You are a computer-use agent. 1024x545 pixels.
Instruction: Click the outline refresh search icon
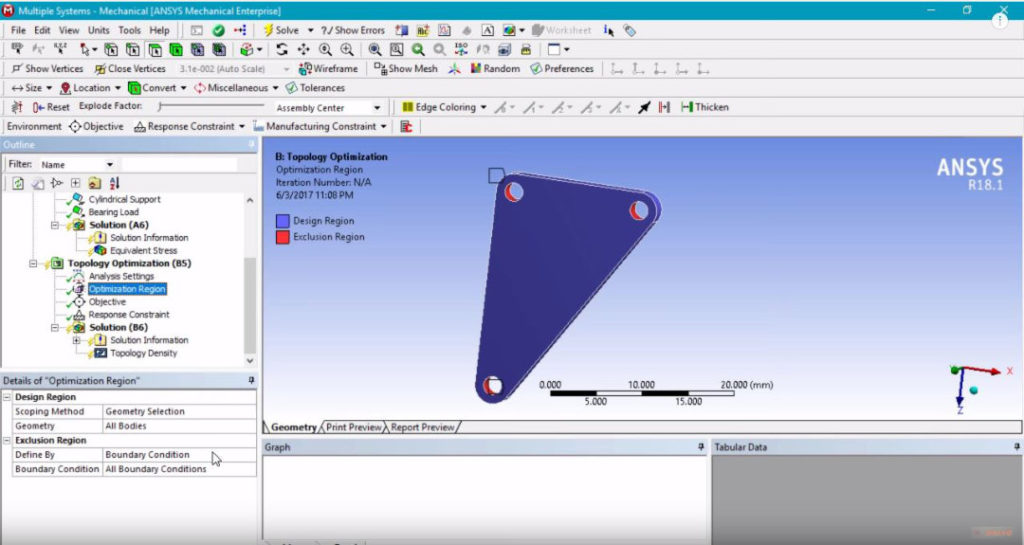point(18,183)
